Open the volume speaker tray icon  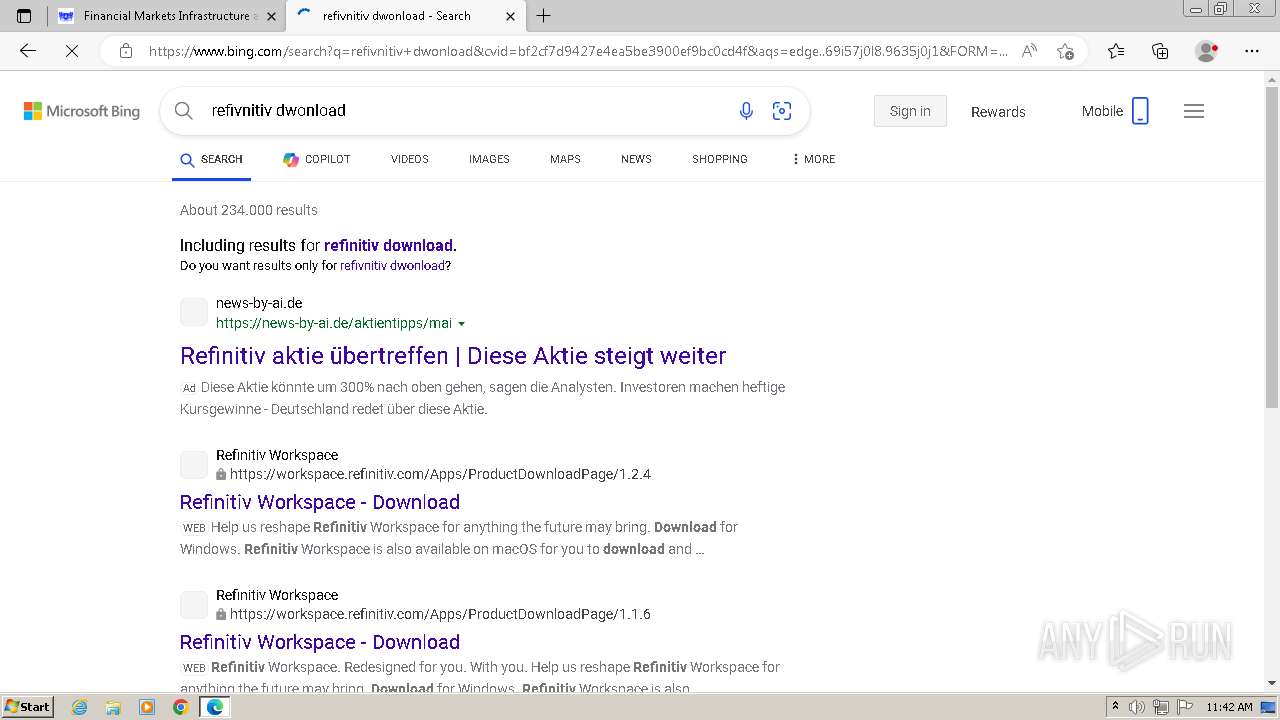(1137, 707)
